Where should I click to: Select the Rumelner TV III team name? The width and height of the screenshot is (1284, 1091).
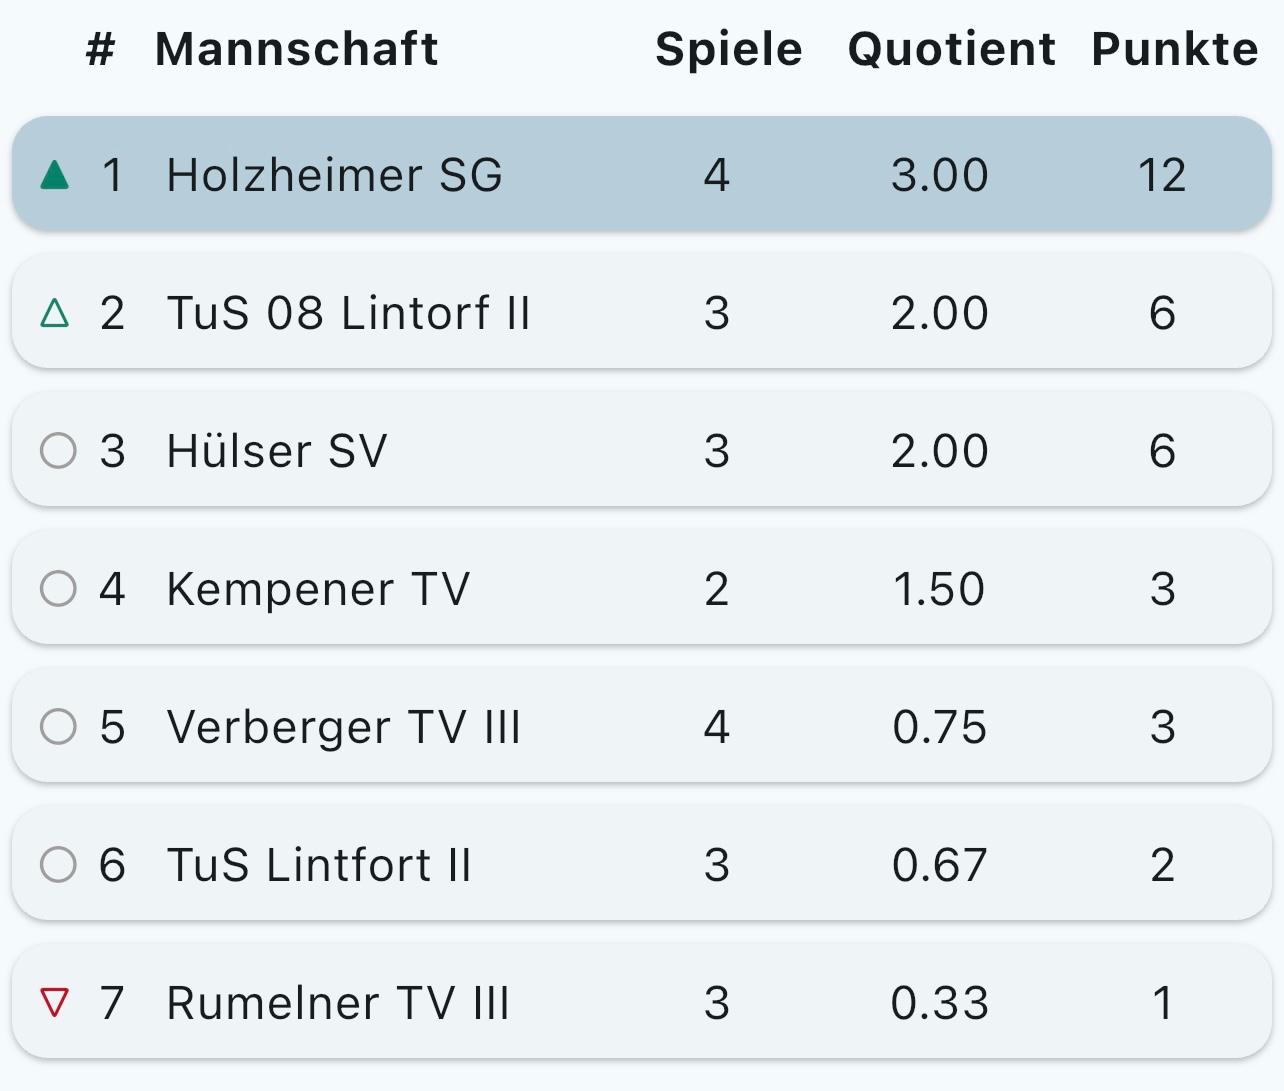click(338, 1003)
